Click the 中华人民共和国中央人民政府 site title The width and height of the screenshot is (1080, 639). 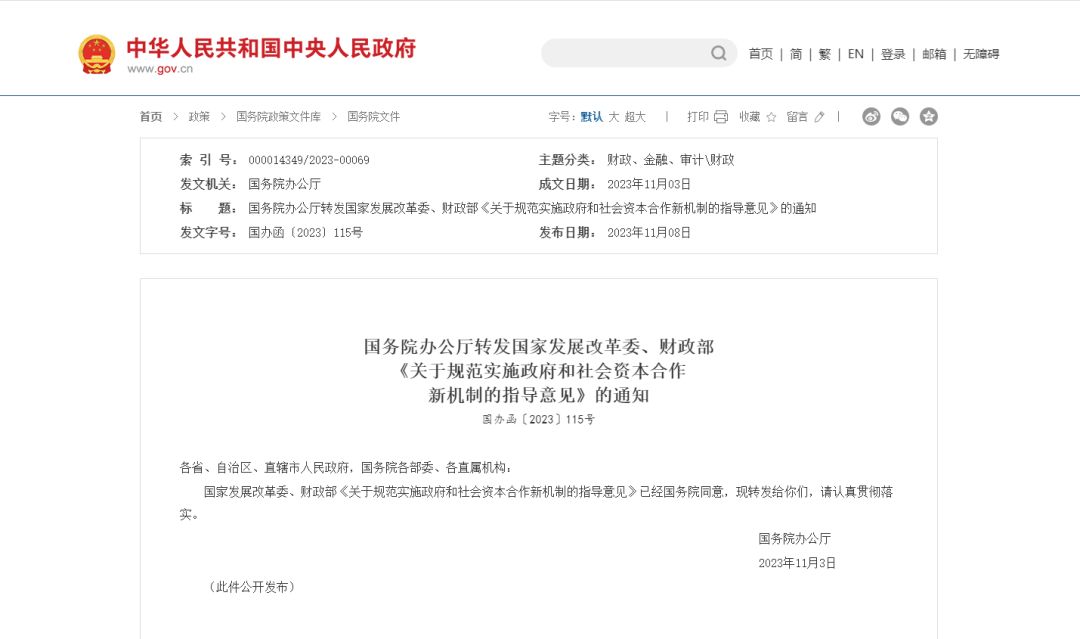[271, 48]
